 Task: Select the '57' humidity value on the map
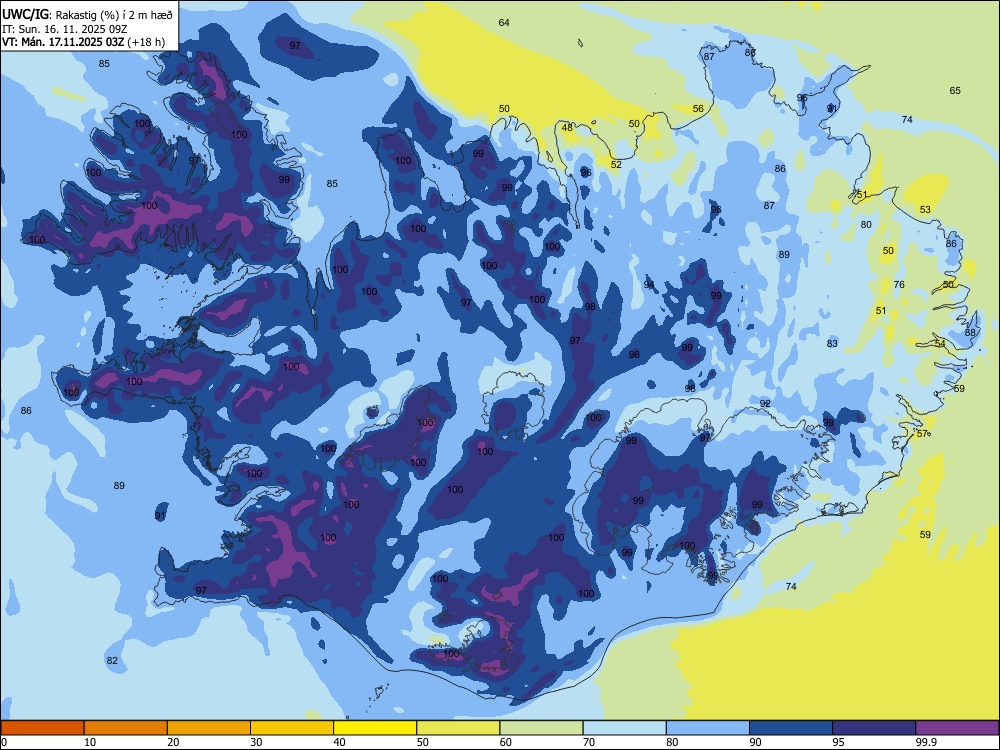pos(922,434)
